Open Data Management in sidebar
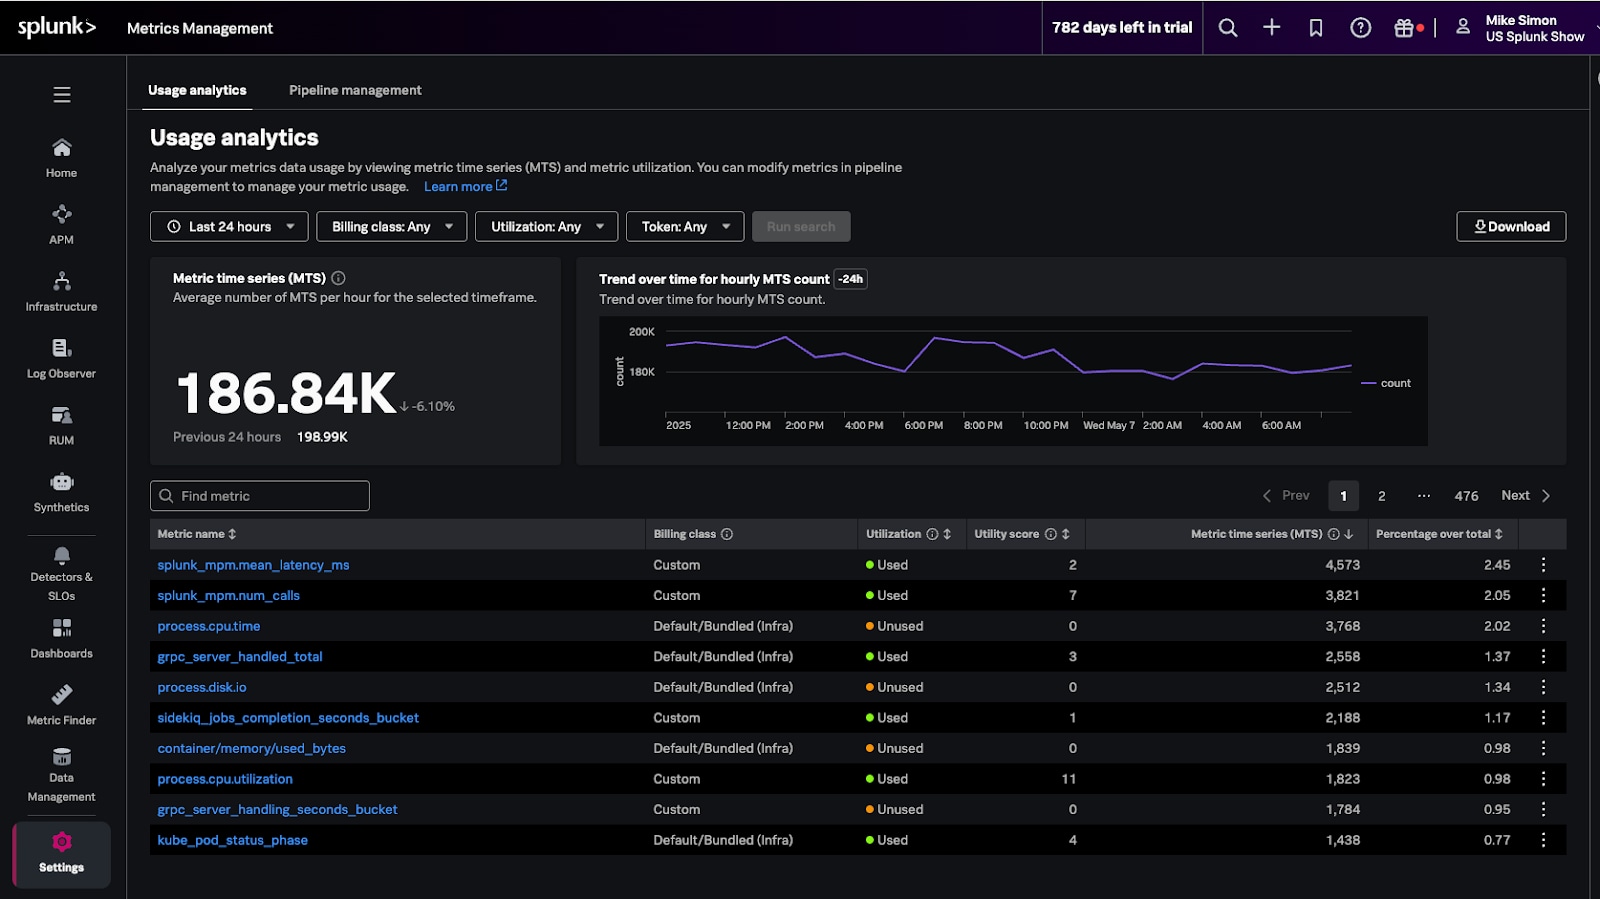 (x=61, y=775)
